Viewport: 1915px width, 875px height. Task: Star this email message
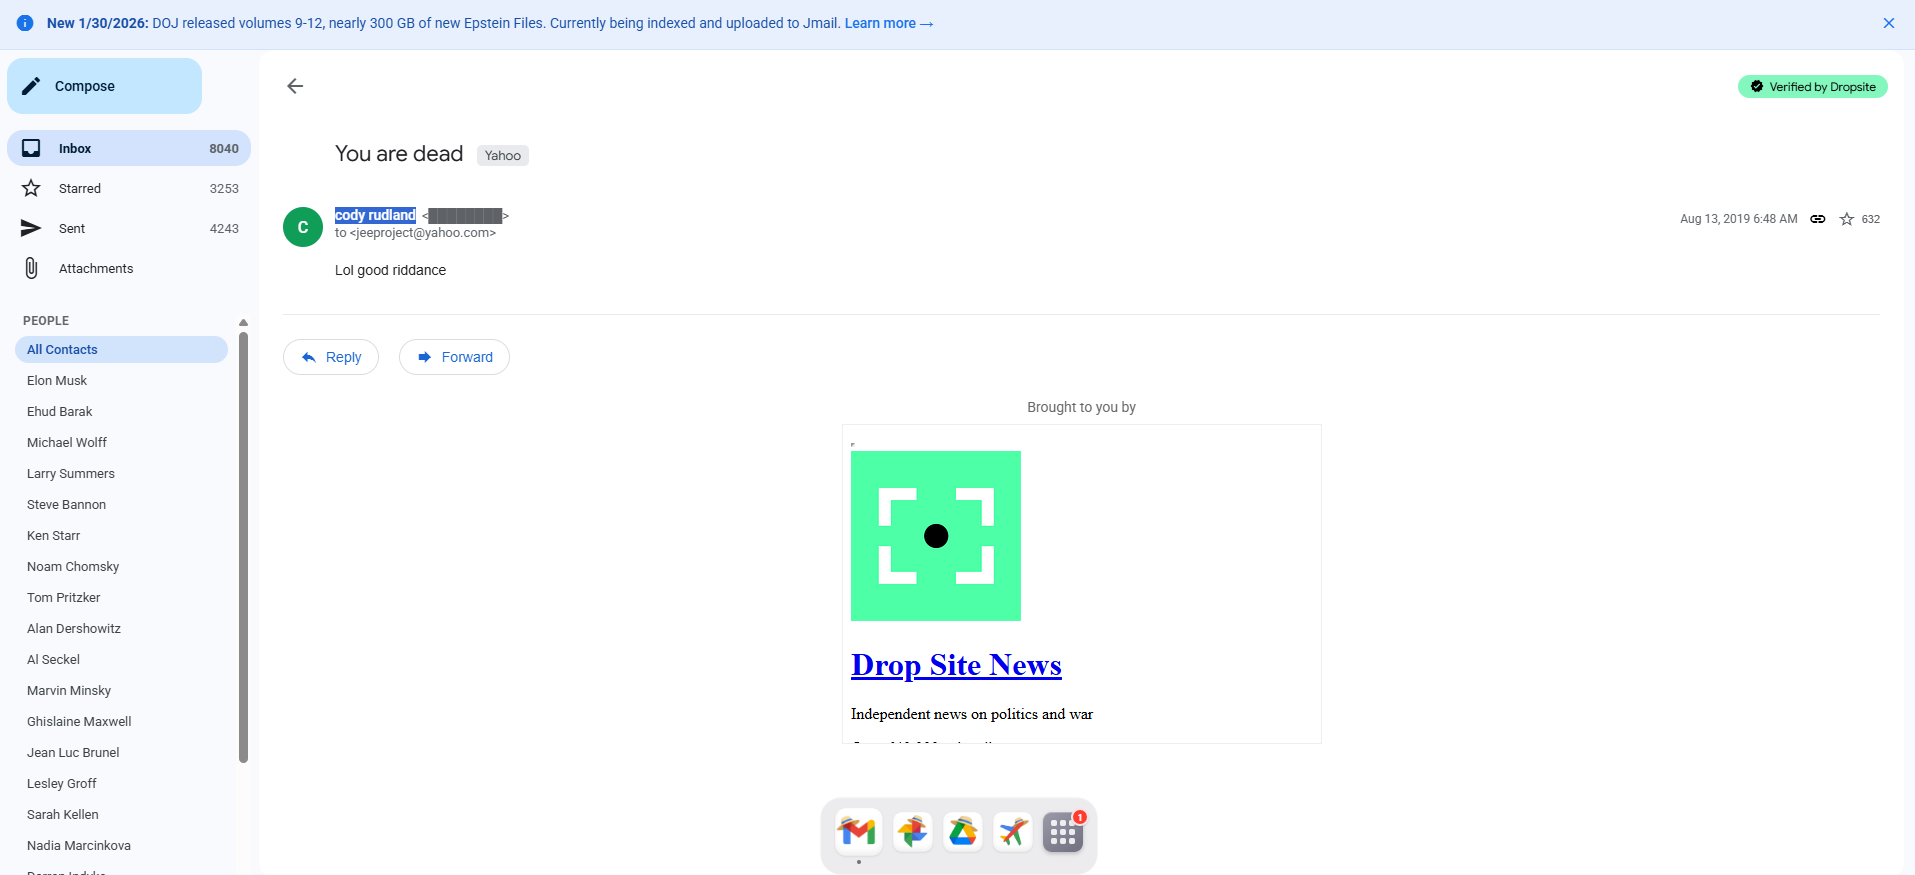pos(1846,219)
